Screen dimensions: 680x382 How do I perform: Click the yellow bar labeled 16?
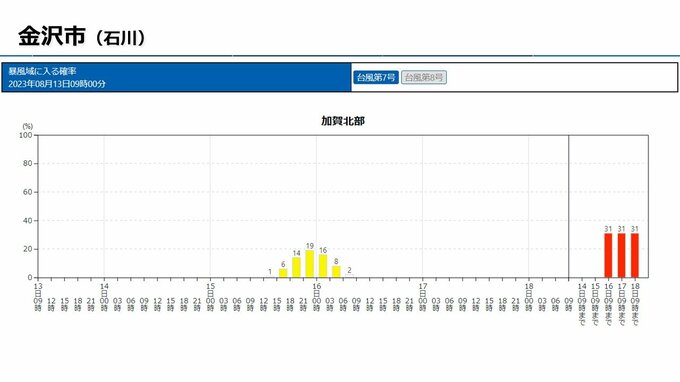323,266
